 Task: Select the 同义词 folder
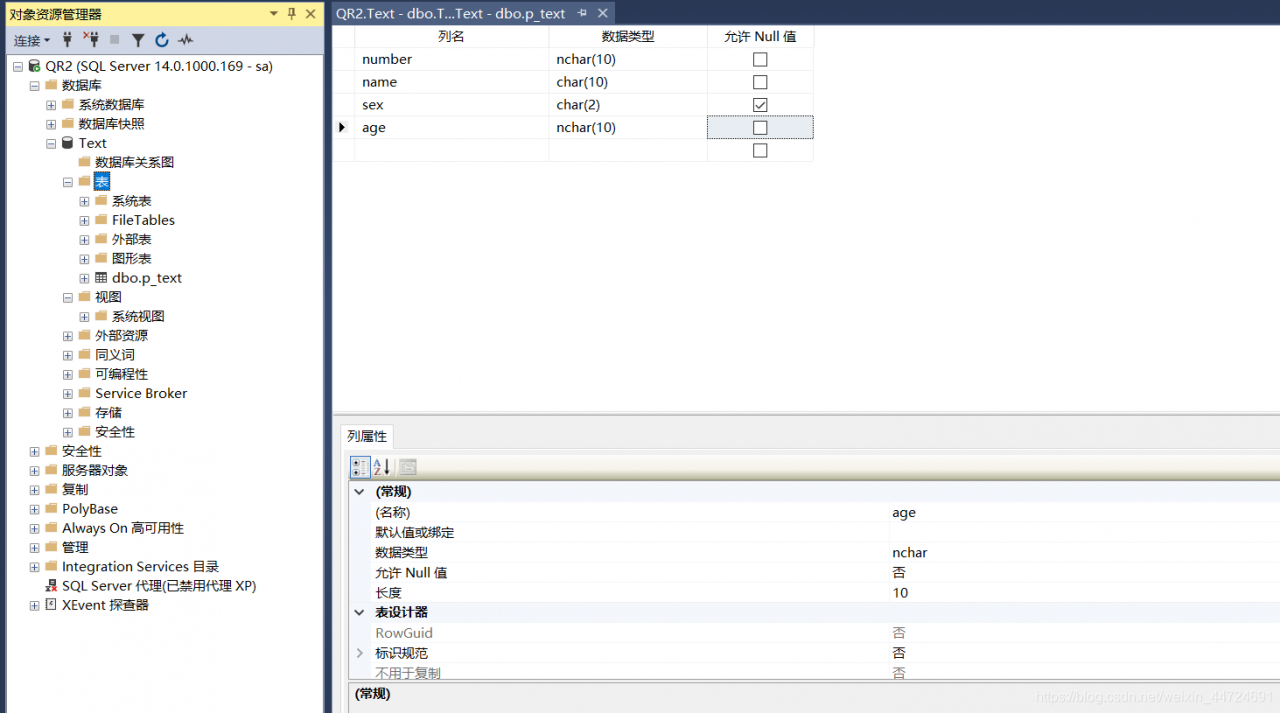click(114, 355)
